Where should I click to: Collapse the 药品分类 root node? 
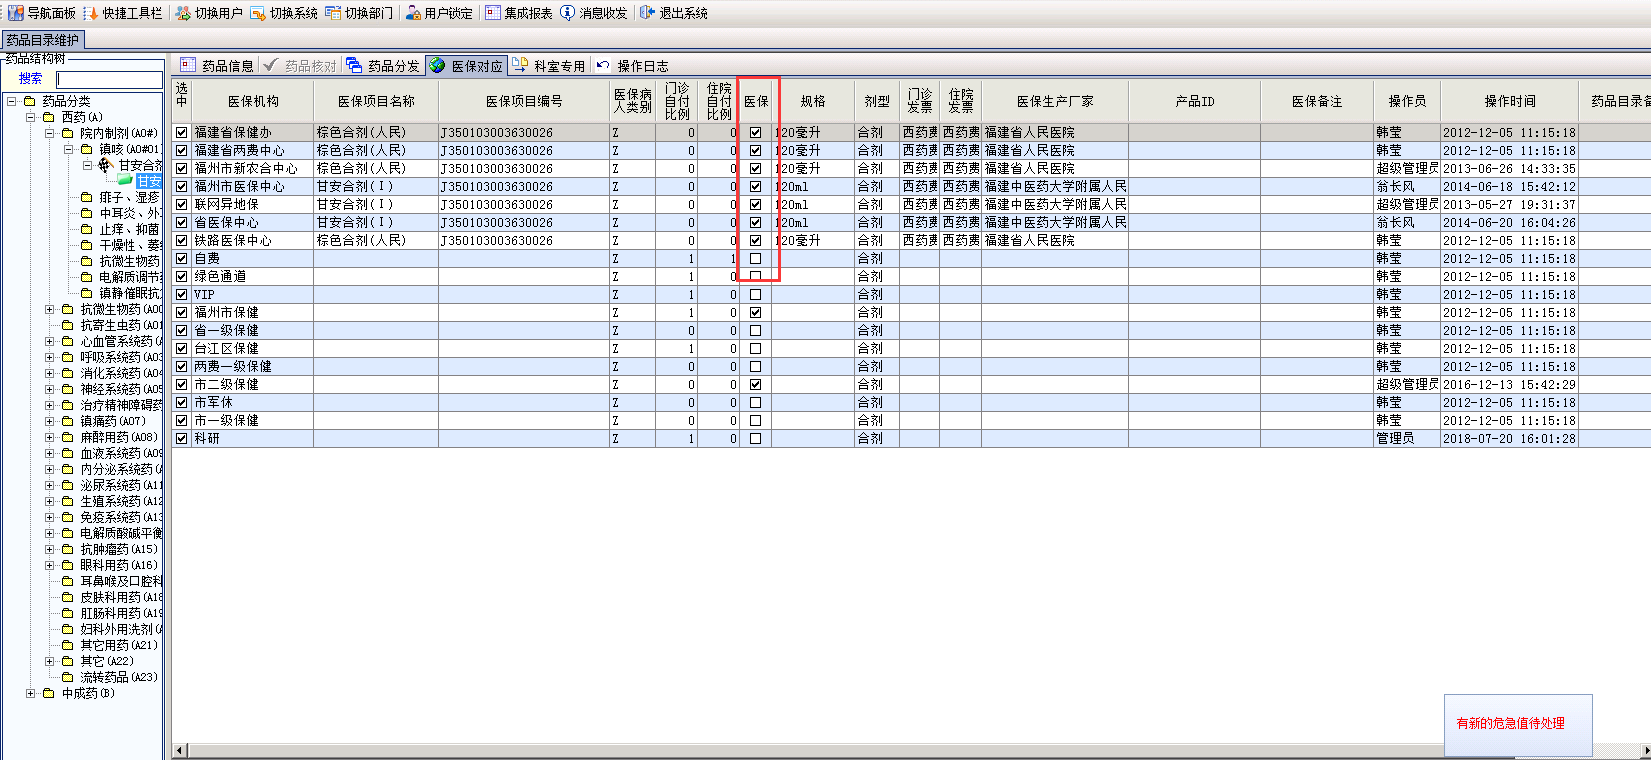pos(11,101)
